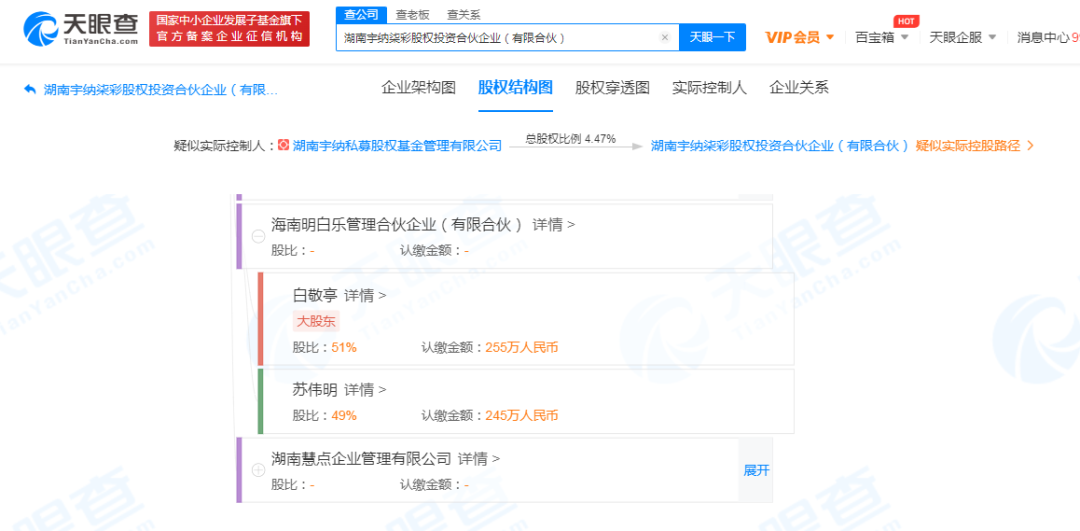
Task: Switch to 实际控制人 tab
Action: point(709,88)
